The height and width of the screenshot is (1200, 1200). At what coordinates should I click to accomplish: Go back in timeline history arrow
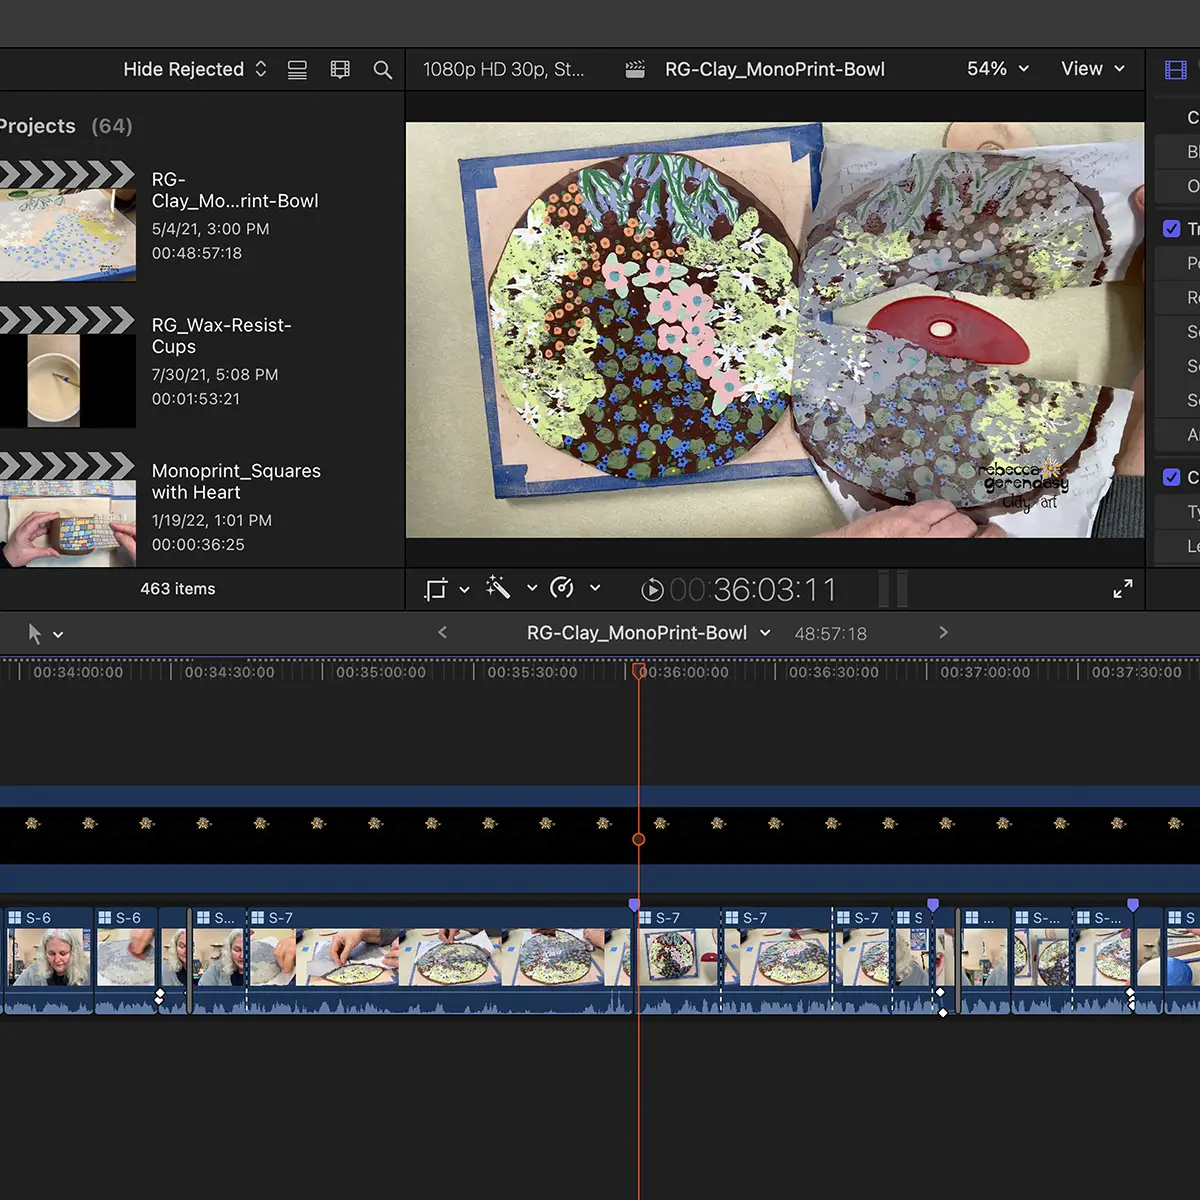coord(442,632)
